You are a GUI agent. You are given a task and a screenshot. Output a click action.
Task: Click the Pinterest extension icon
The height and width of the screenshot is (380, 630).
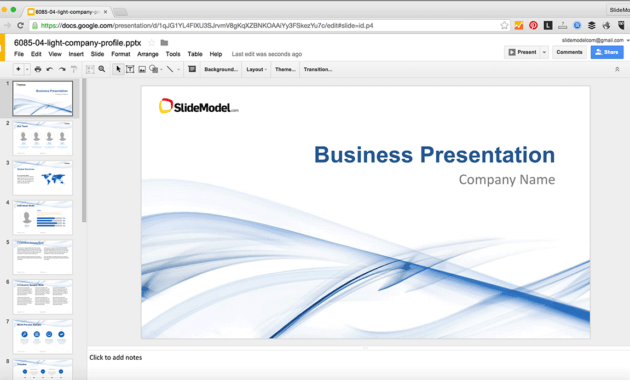click(x=533, y=25)
